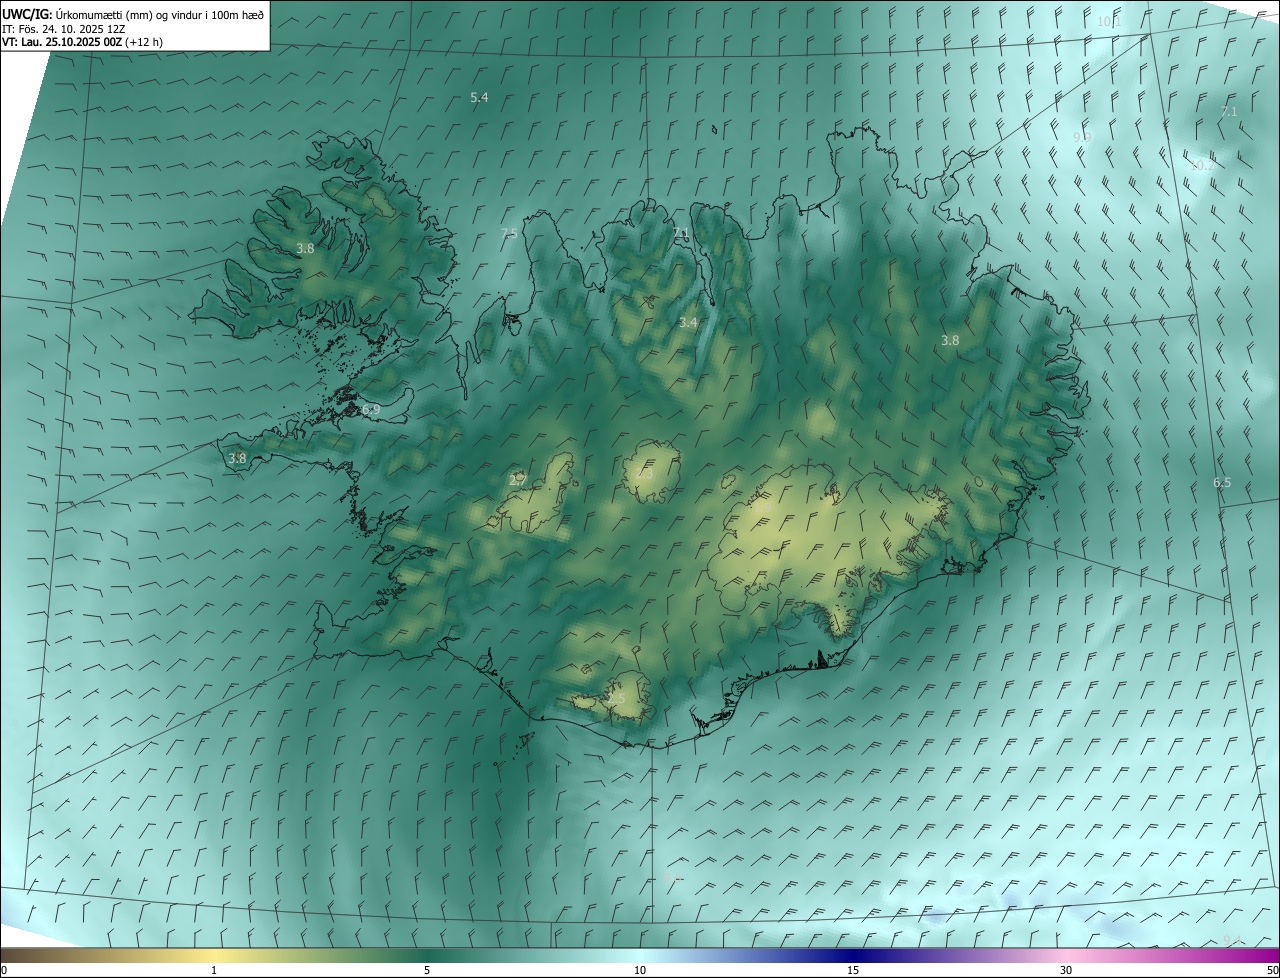Click the 10.1 value on the map

click(1109, 21)
